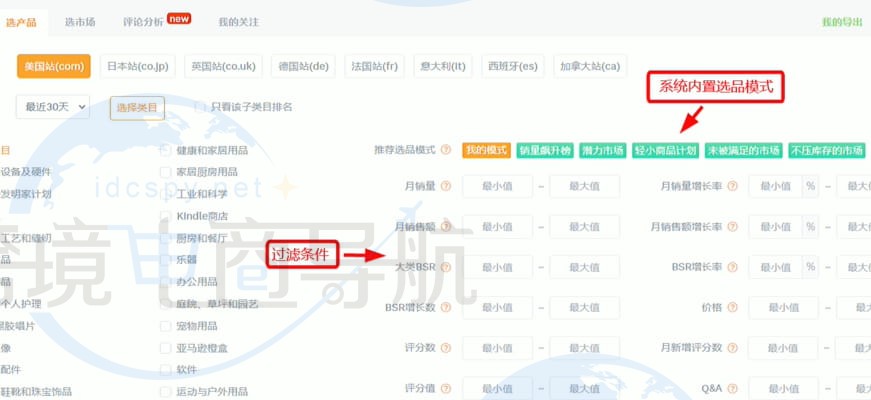Viewport: 871px width, 400px height.
Task: Open help icon next to Q&A
Action: pos(732,388)
